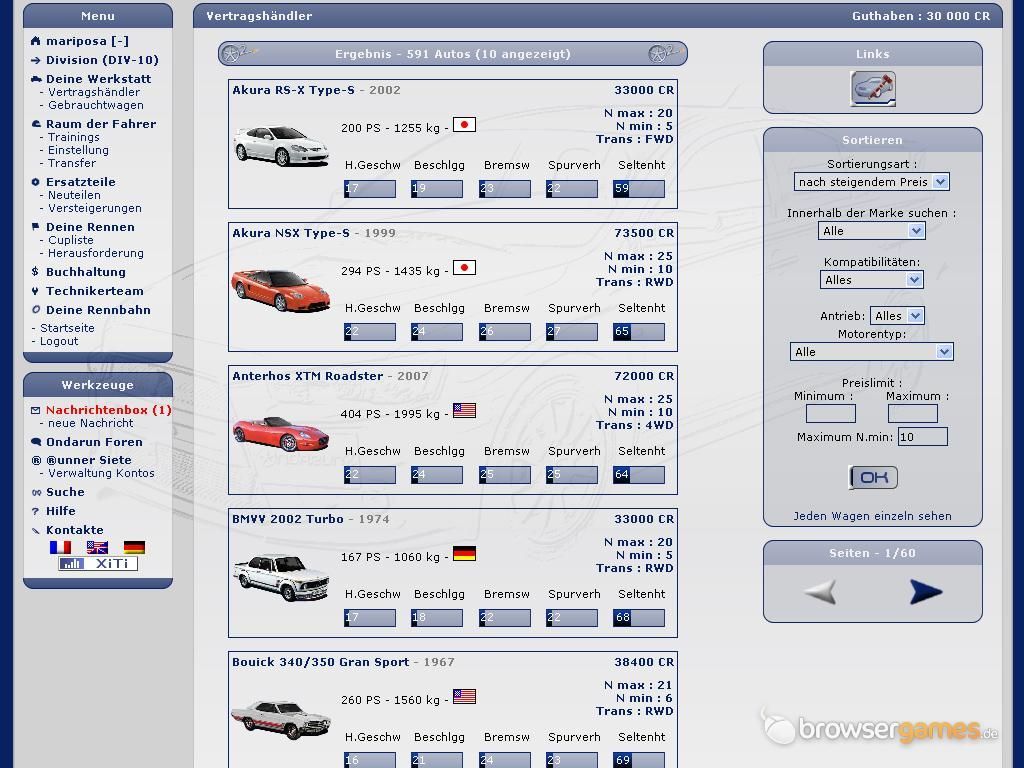Click the wheel icon left of Ergebnis header
1024x768 pixels.
[232, 54]
